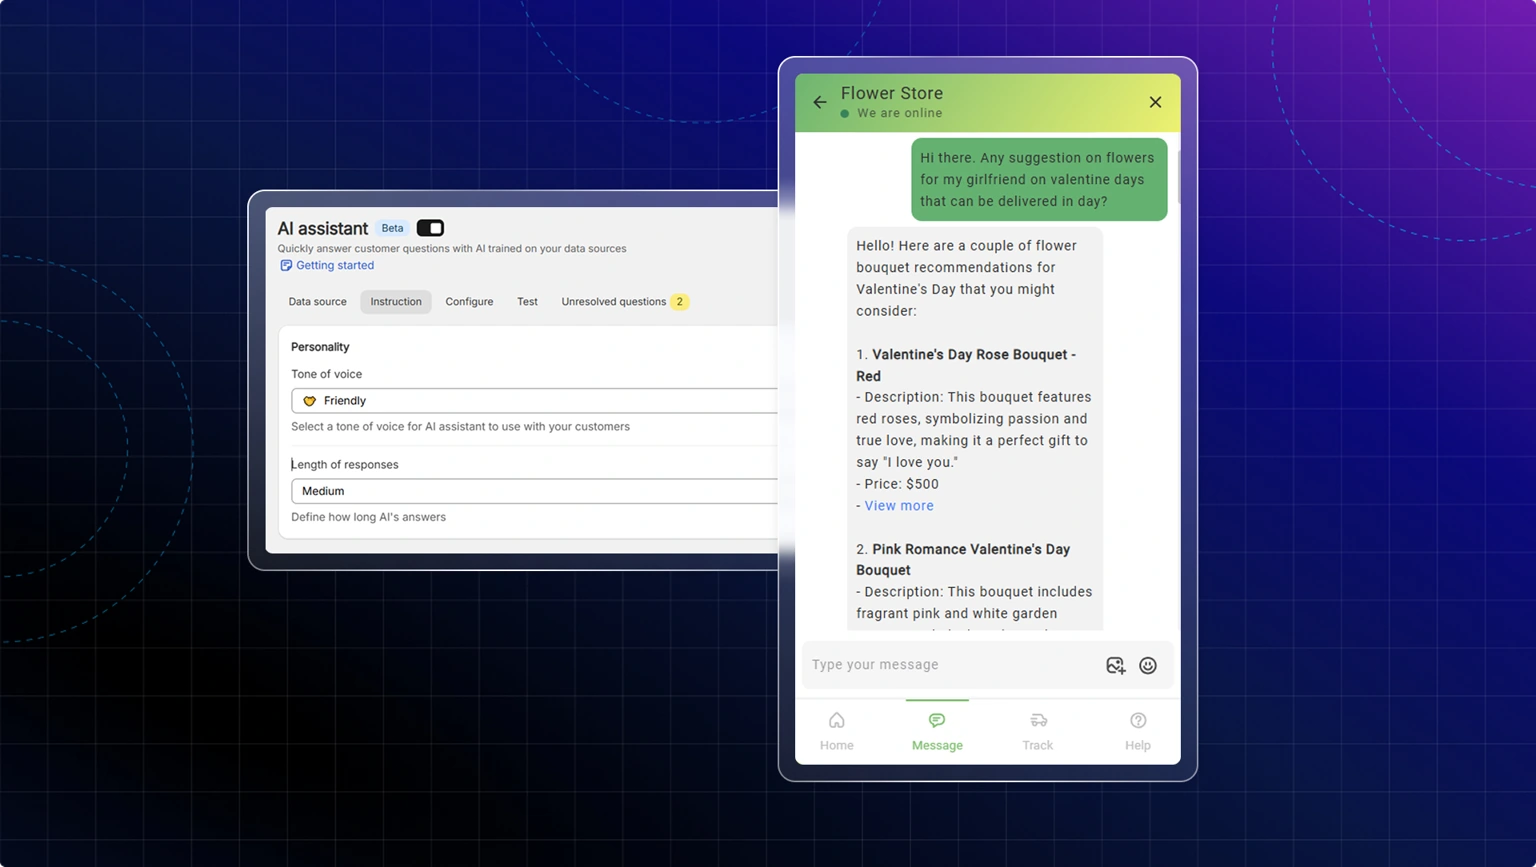The image size is (1536, 867).
Task: Click the image upload icon in message box
Action: click(x=1115, y=666)
